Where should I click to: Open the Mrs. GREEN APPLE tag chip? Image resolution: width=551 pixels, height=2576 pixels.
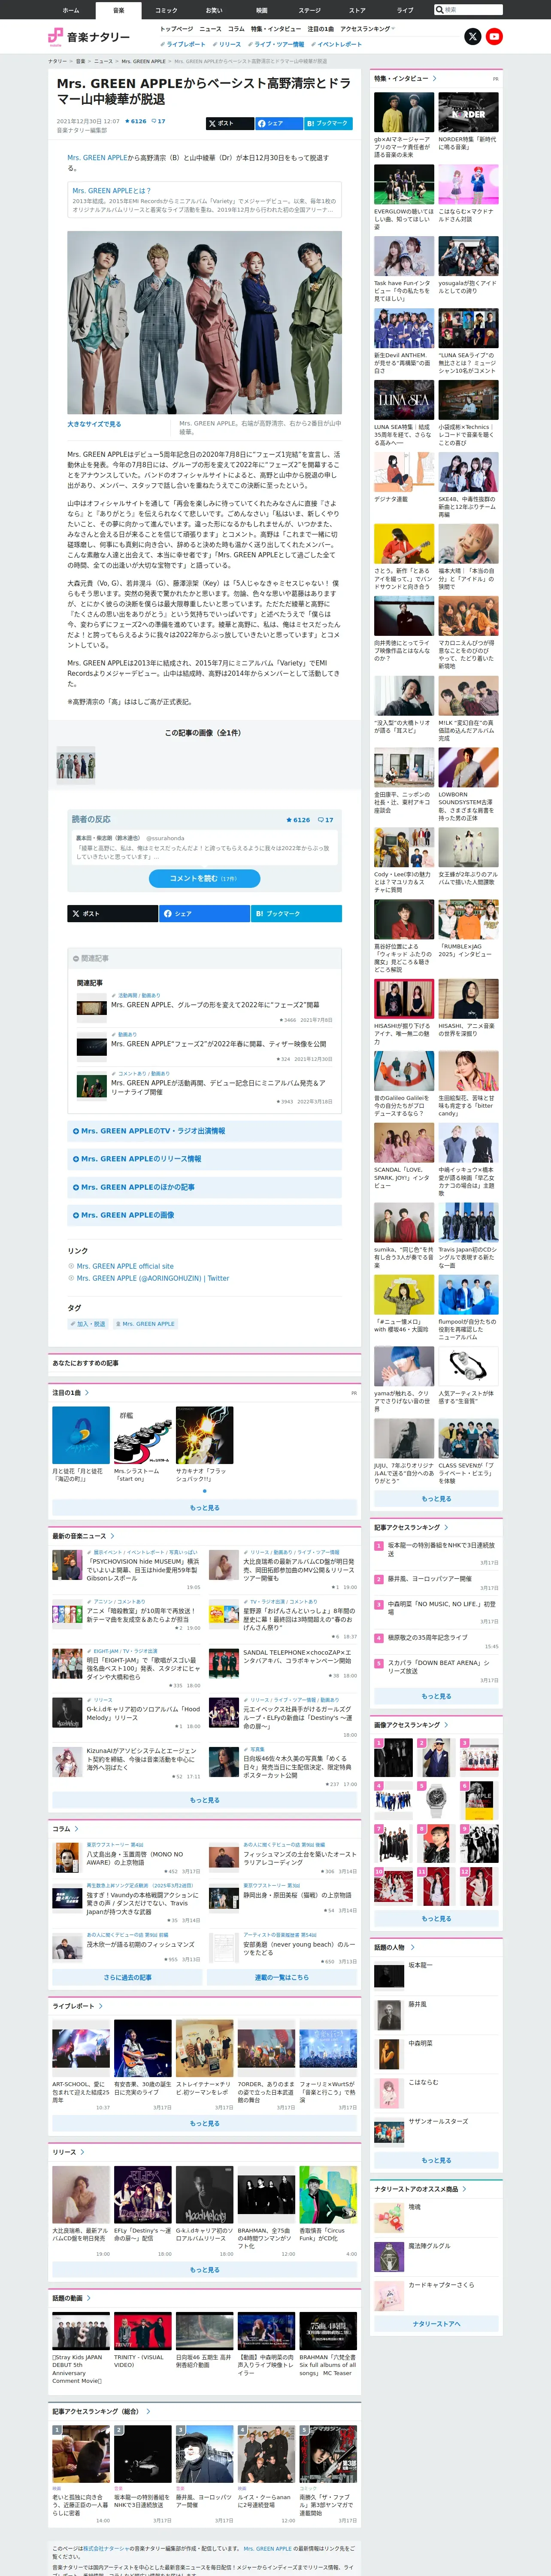point(145,1323)
